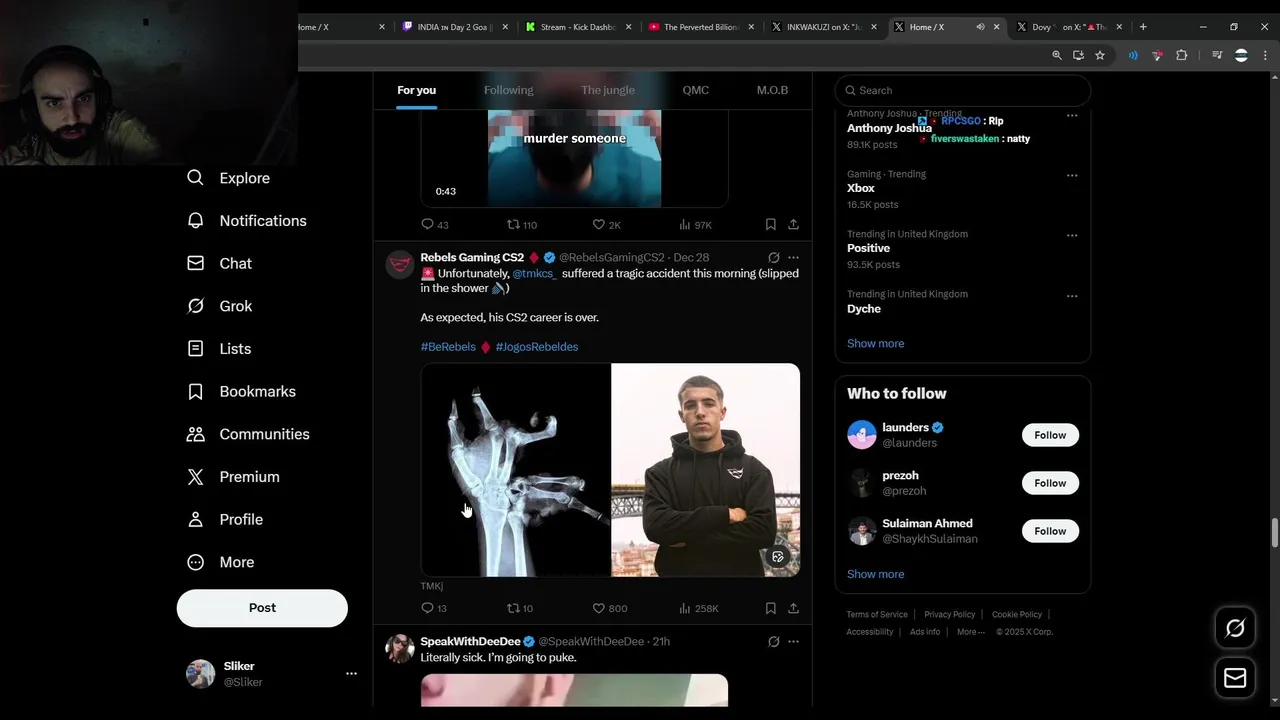The height and width of the screenshot is (720, 1280).
Task: Open the #JogosRebeldes hashtag
Action: [x=537, y=347]
